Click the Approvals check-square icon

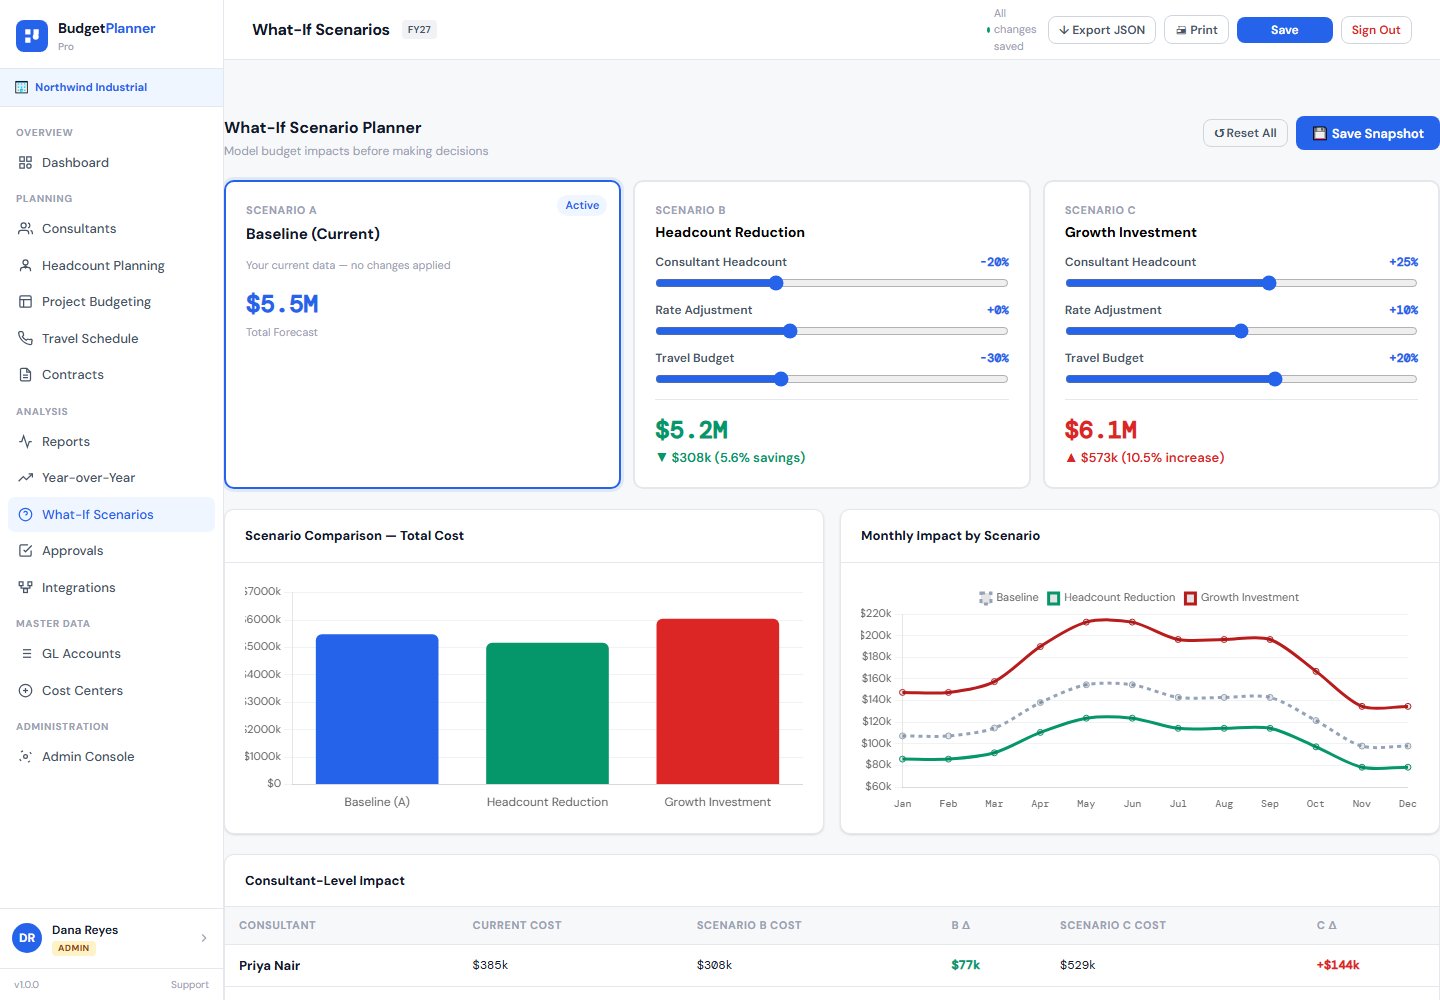25,550
